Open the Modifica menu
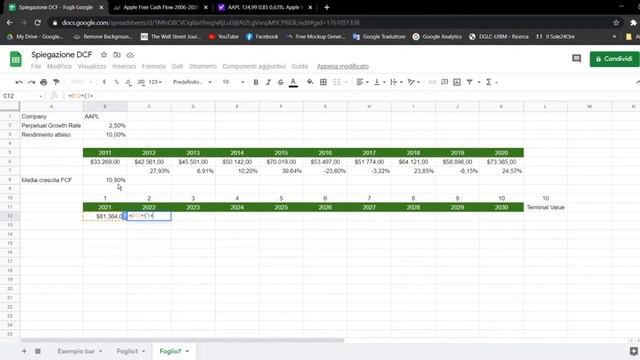Viewport: 640px width, 360px height. (x=59, y=66)
